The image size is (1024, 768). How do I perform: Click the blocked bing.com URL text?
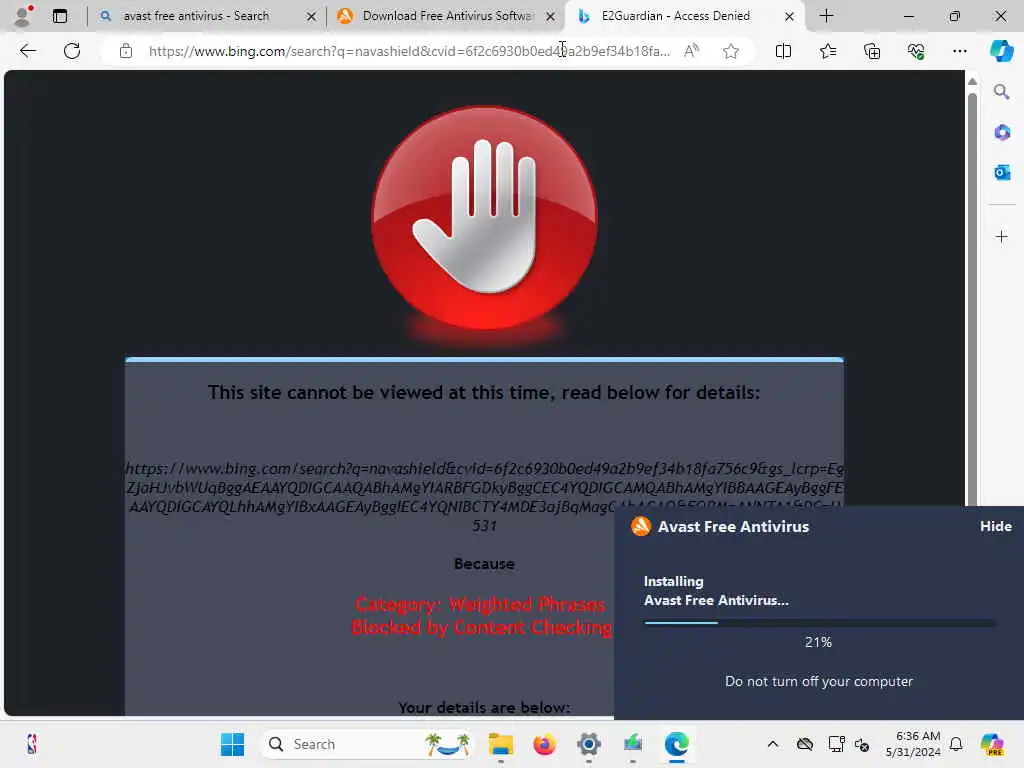(x=485, y=496)
